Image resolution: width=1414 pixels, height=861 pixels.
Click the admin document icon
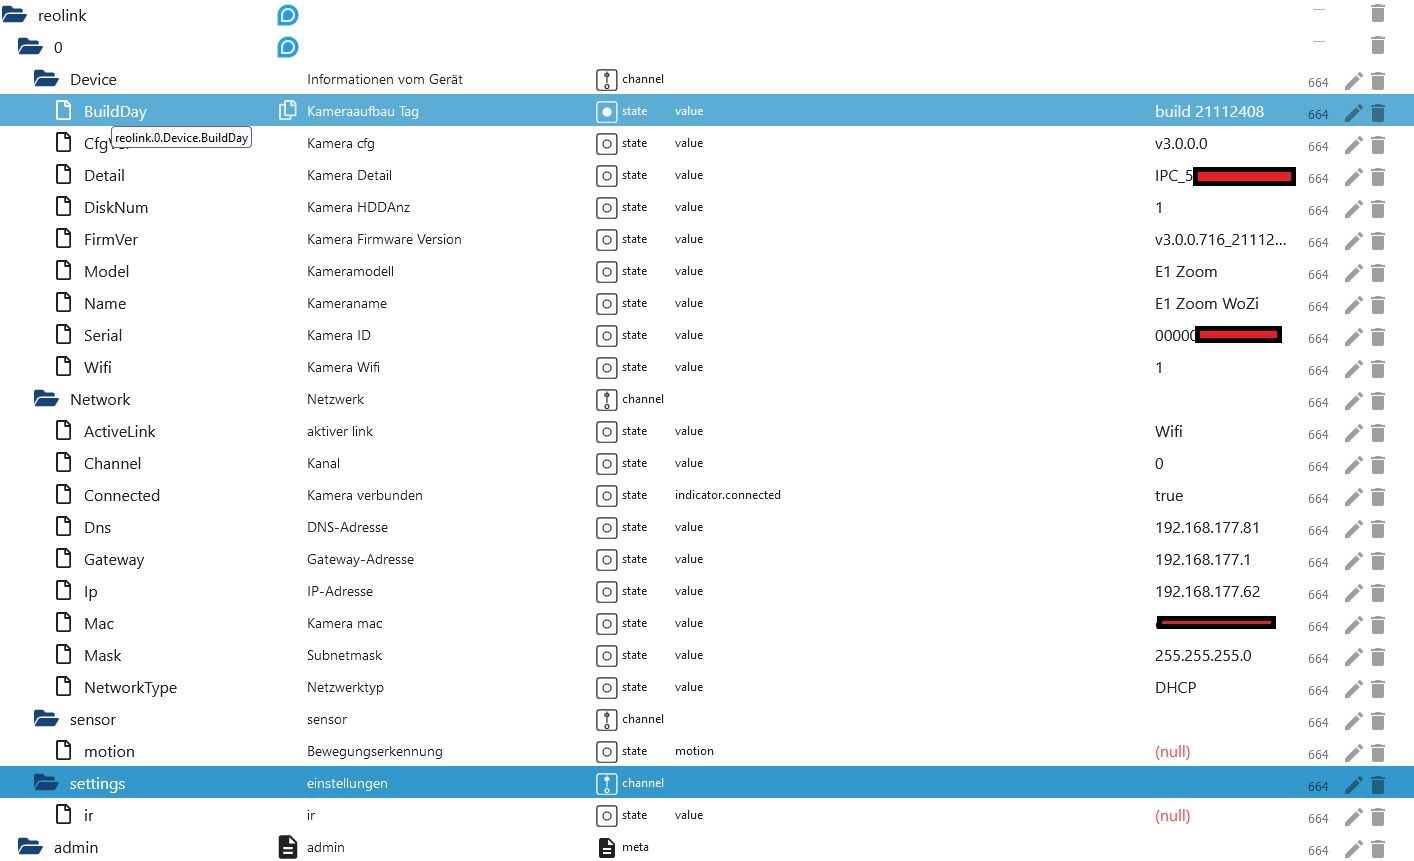pos(287,847)
